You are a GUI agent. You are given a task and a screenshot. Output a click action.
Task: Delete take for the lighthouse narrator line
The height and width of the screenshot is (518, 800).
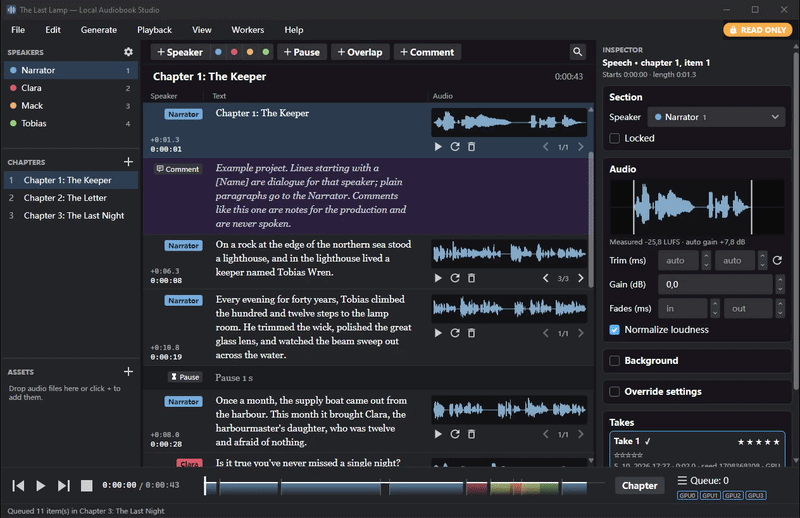coord(471,278)
